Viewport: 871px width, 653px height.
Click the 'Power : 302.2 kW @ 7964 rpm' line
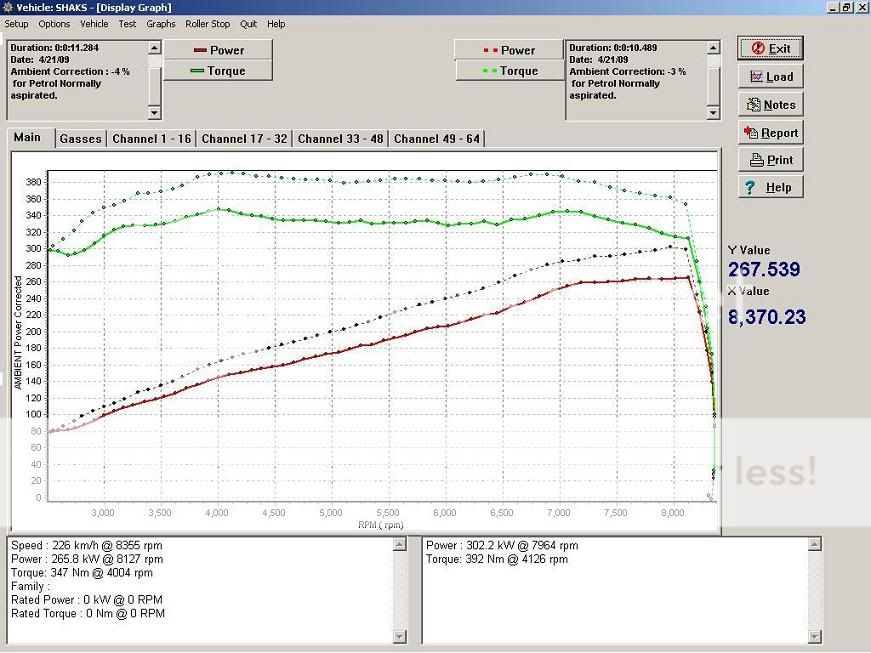click(x=502, y=545)
